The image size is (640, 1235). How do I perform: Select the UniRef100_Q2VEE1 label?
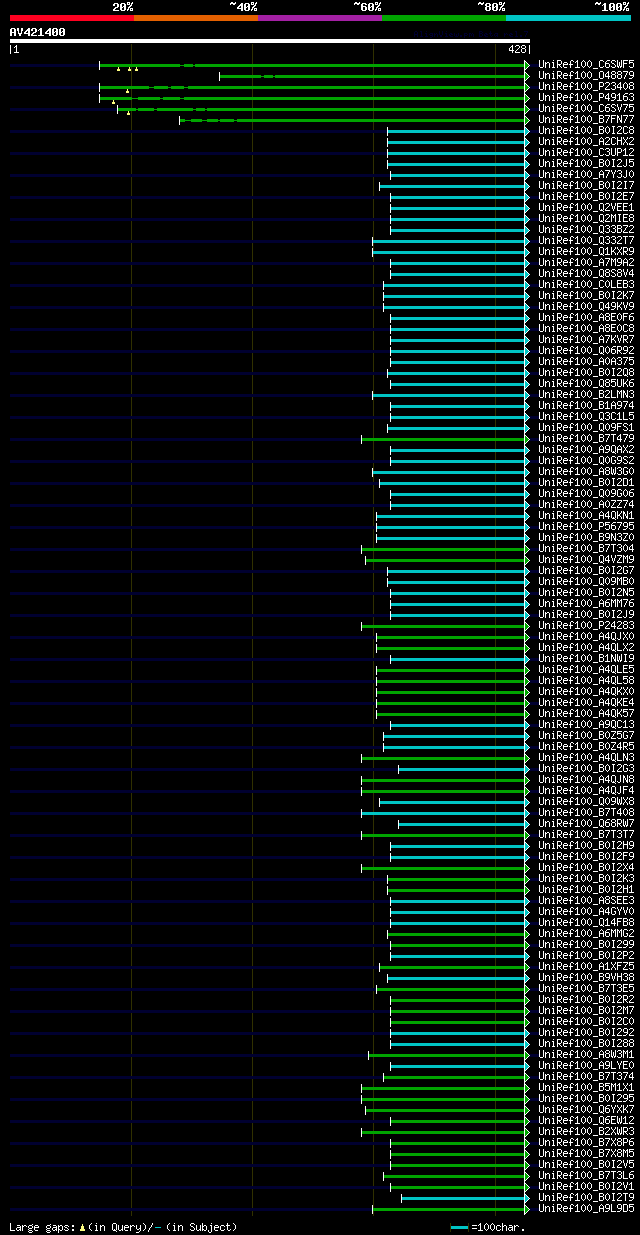(586, 207)
